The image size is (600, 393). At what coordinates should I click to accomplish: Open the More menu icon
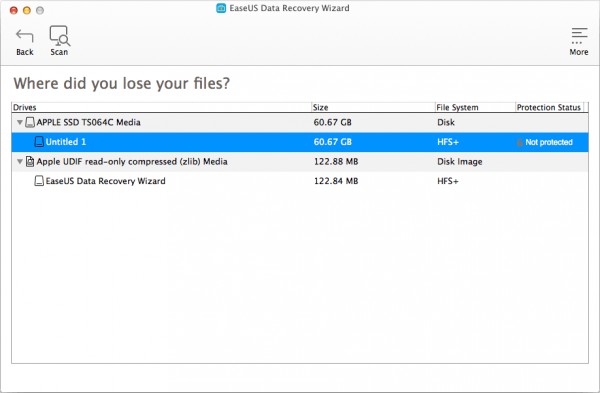(579, 36)
